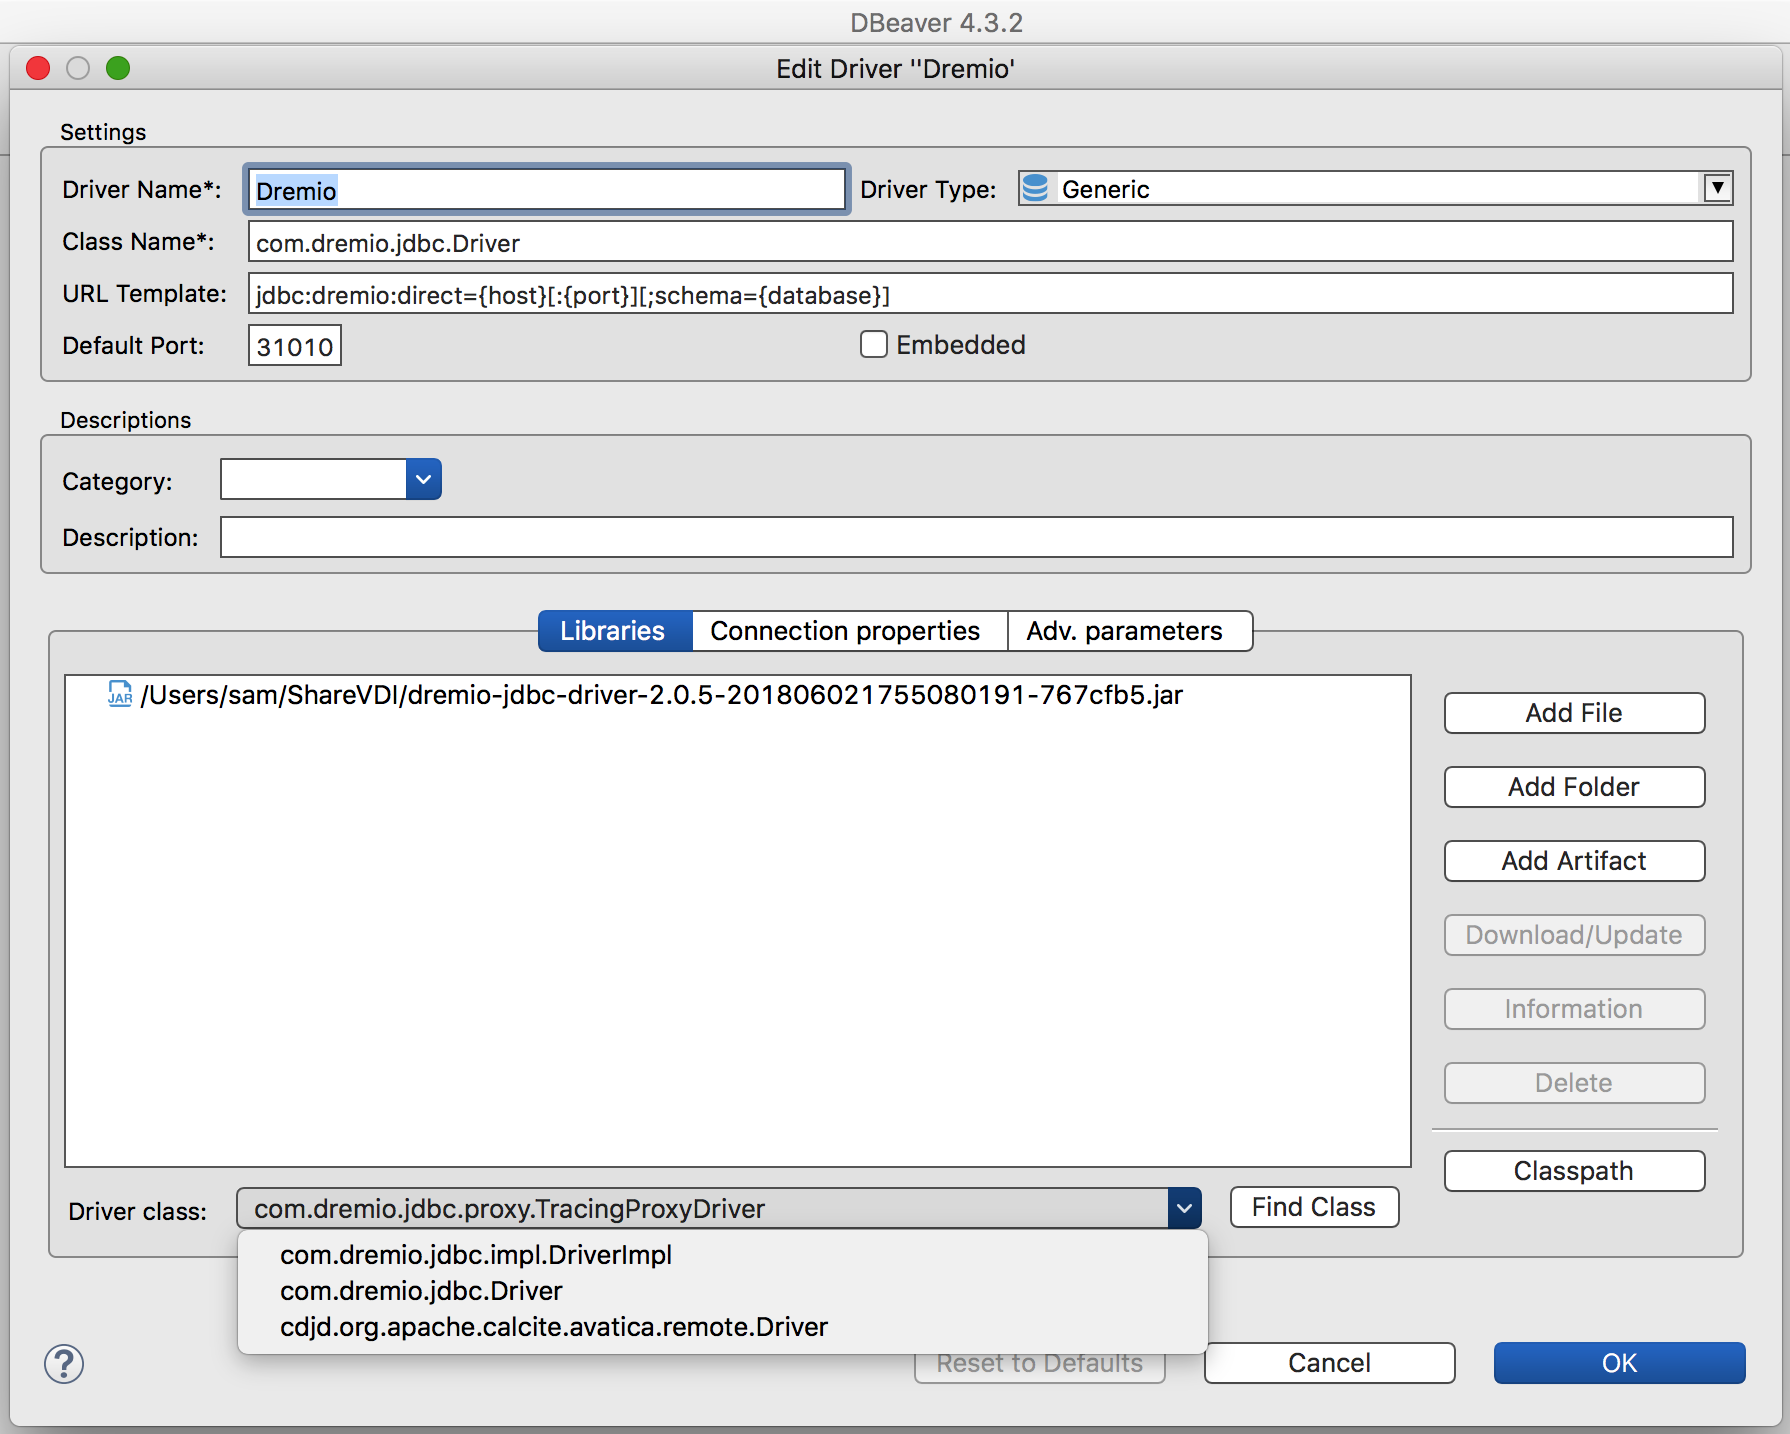The height and width of the screenshot is (1434, 1790).
Task: Click the Add Folder button
Action: tap(1574, 787)
